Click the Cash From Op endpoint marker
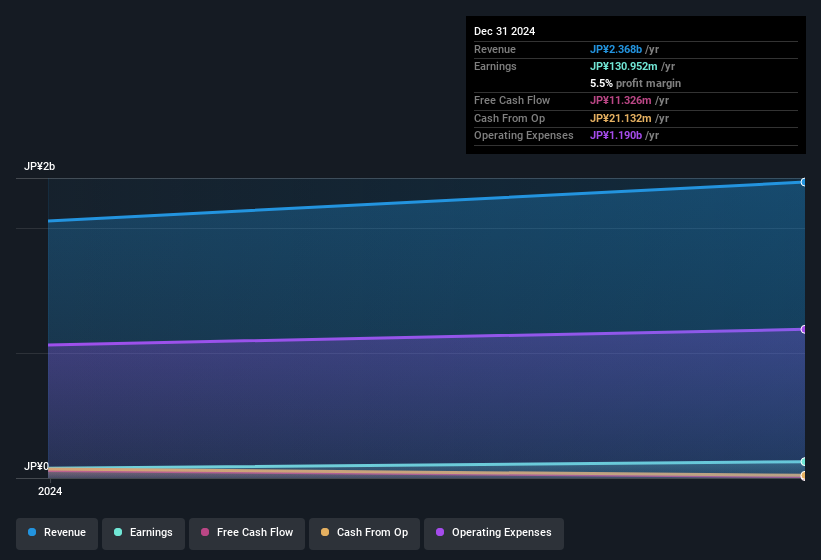 point(804,476)
